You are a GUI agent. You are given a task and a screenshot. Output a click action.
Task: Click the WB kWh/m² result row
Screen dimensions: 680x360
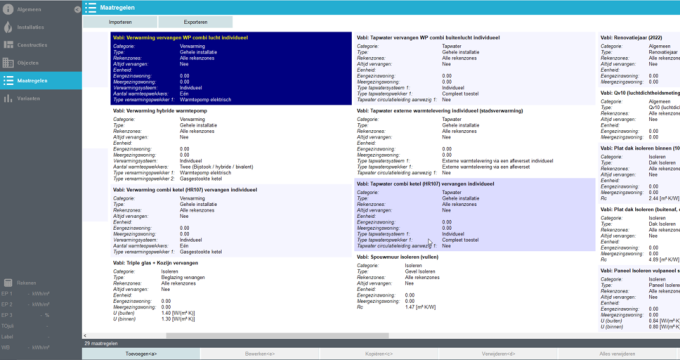click(25, 348)
